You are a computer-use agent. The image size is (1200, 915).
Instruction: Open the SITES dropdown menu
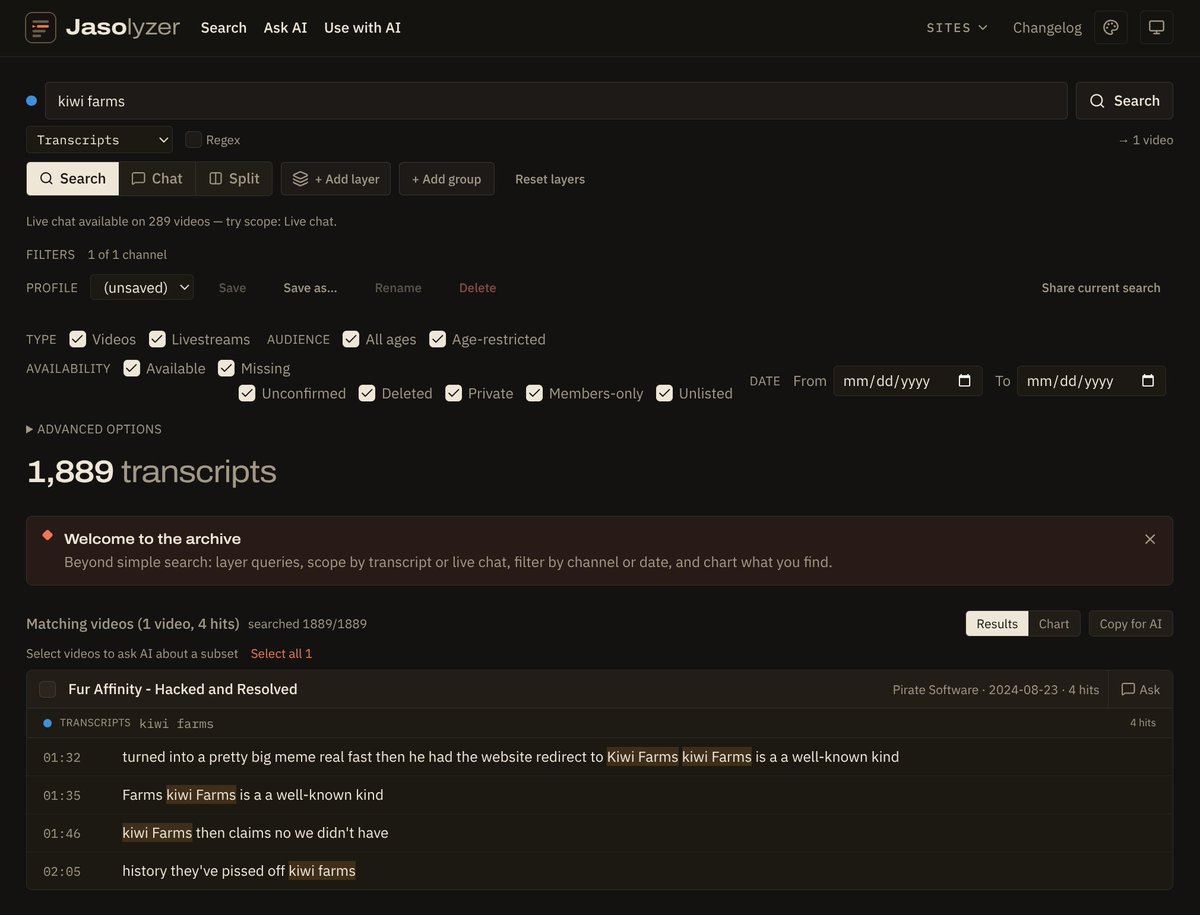[x=957, y=28]
